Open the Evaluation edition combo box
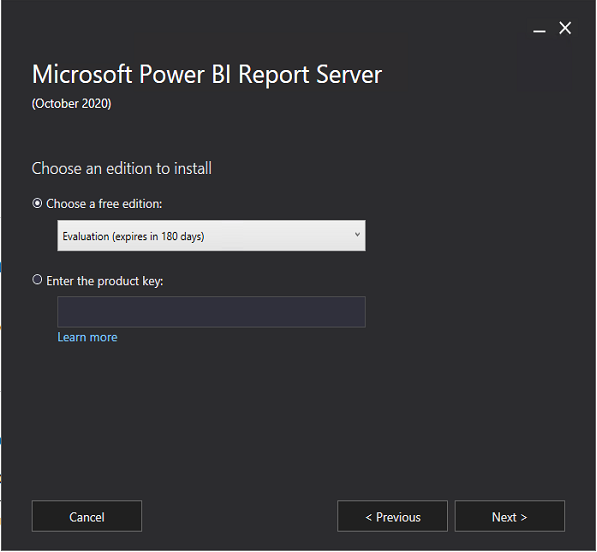597x552 pixels. (x=211, y=235)
